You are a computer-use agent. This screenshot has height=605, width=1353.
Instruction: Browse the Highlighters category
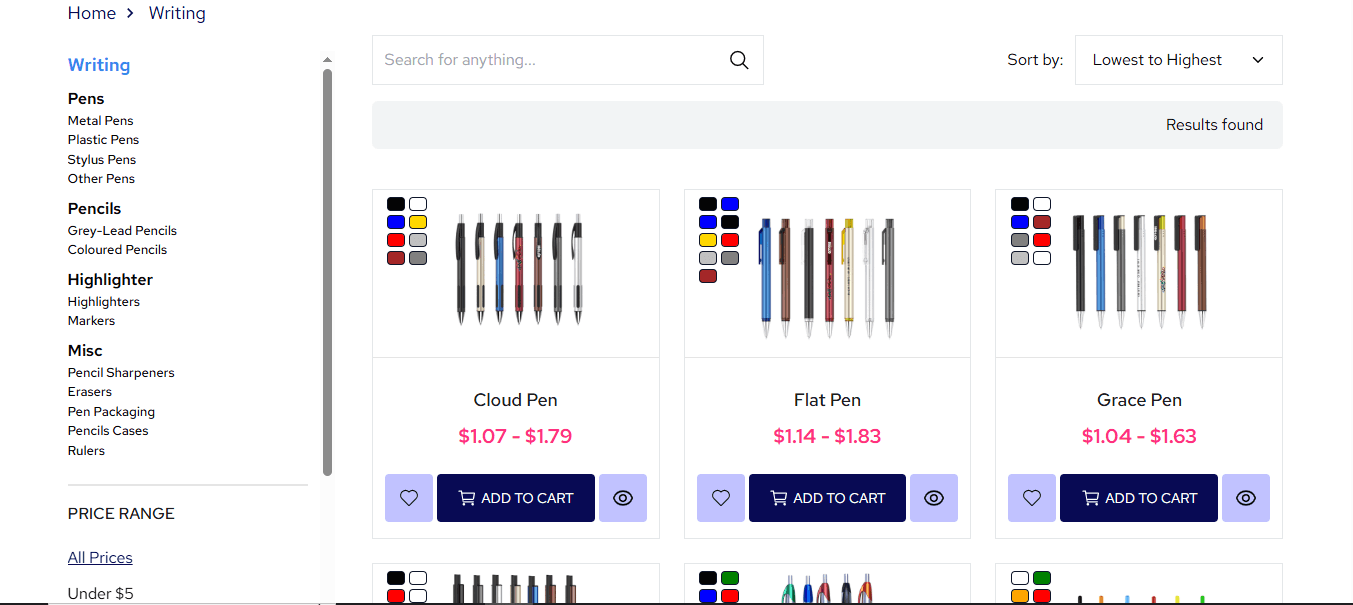(103, 301)
